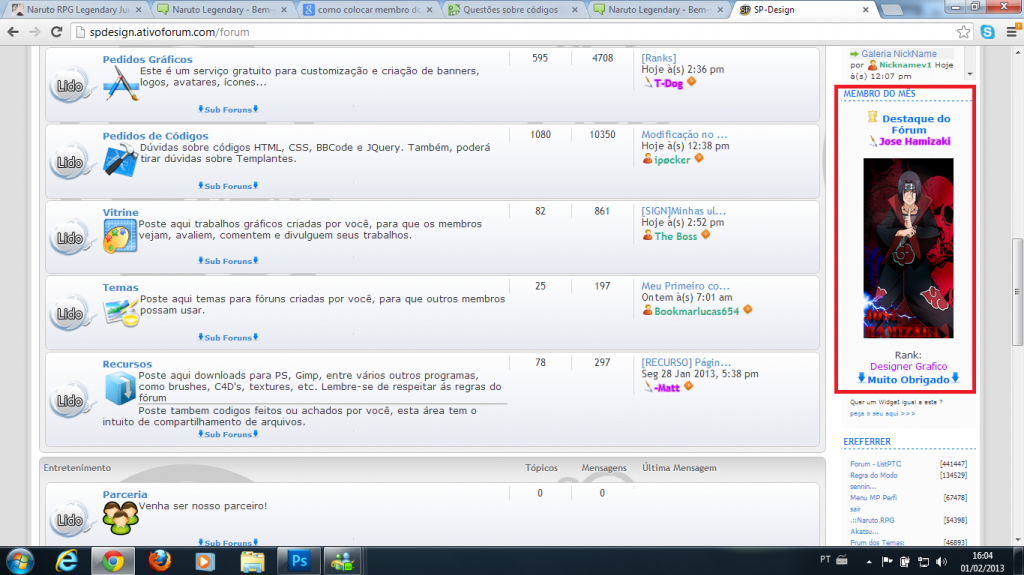Screen dimensions: 1024x575
Task: Open the Vitrine forum link
Action: [x=120, y=212]
